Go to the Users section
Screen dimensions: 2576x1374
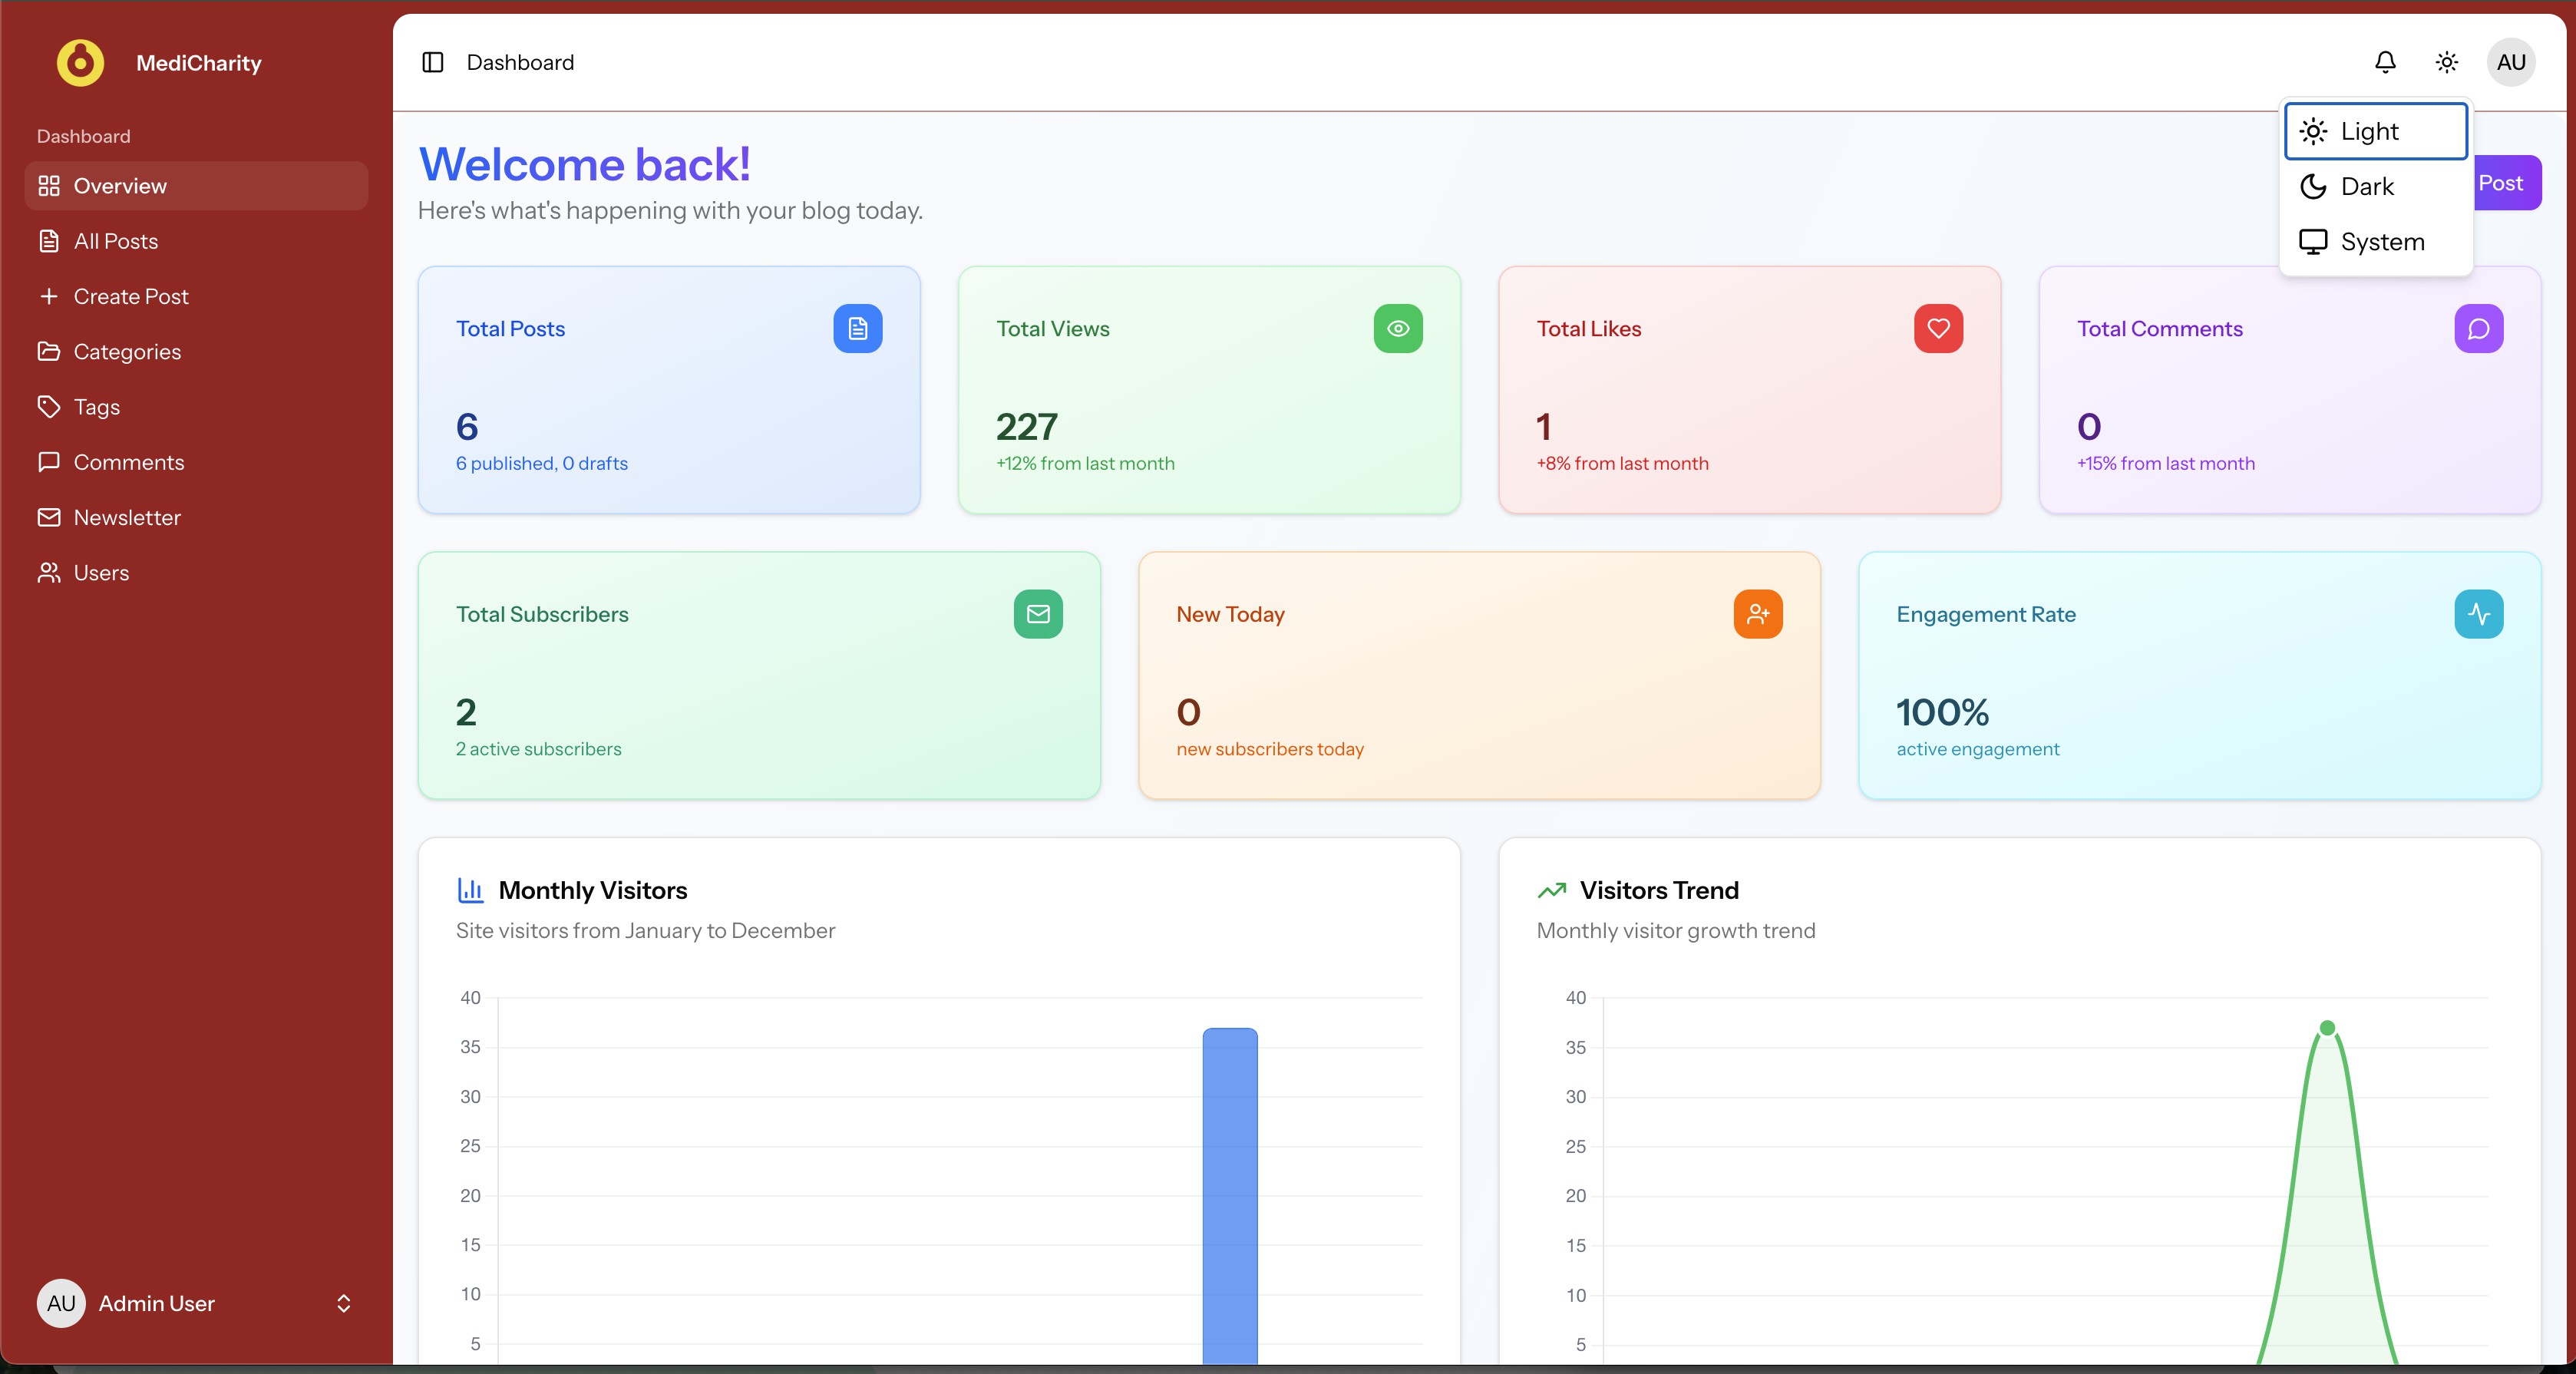click(100, 573)
